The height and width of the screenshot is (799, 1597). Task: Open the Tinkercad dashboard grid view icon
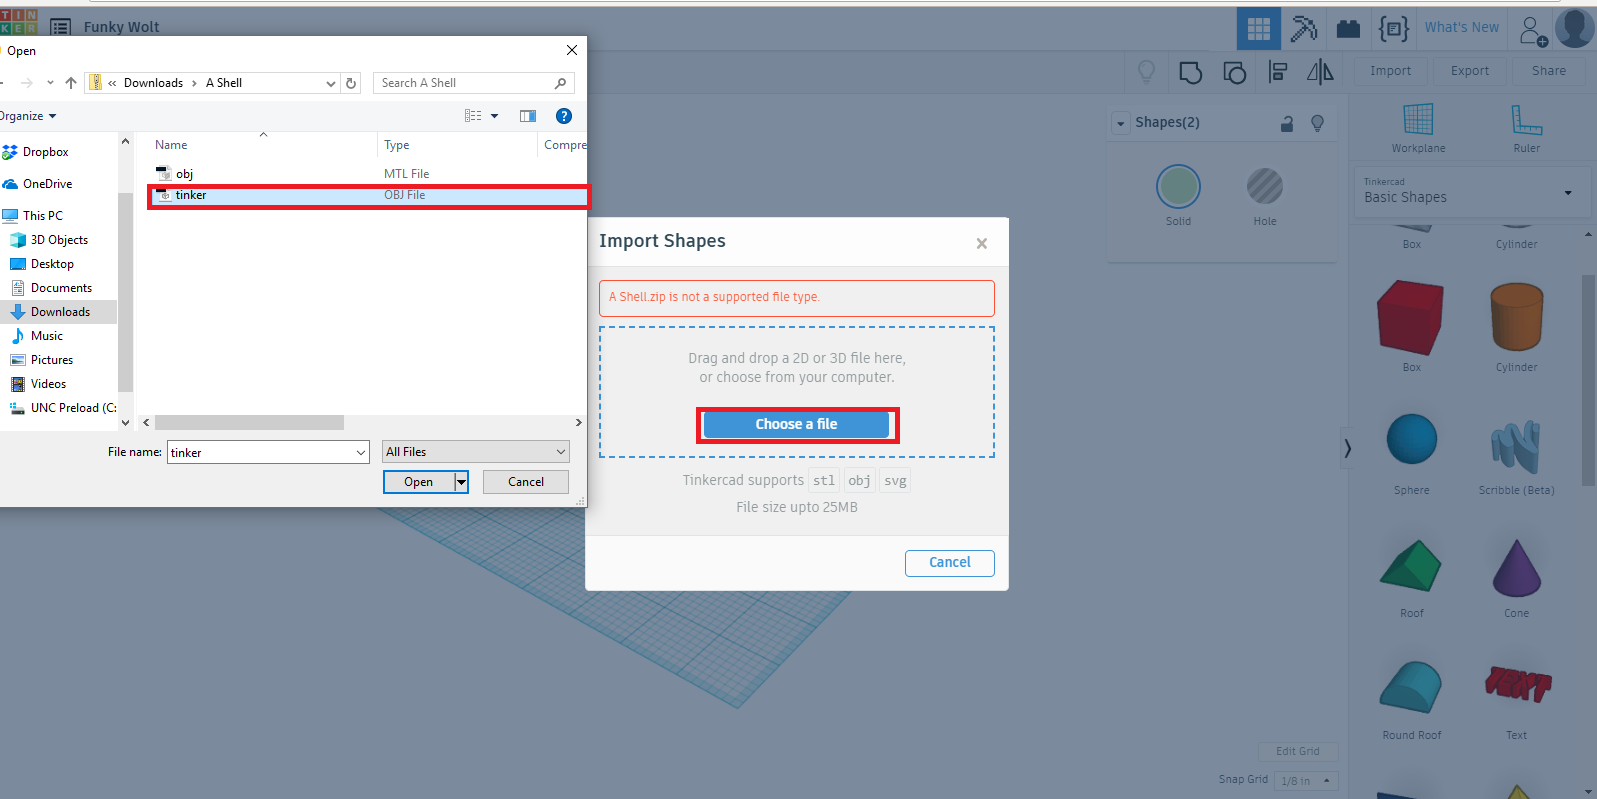(1258, 28)
